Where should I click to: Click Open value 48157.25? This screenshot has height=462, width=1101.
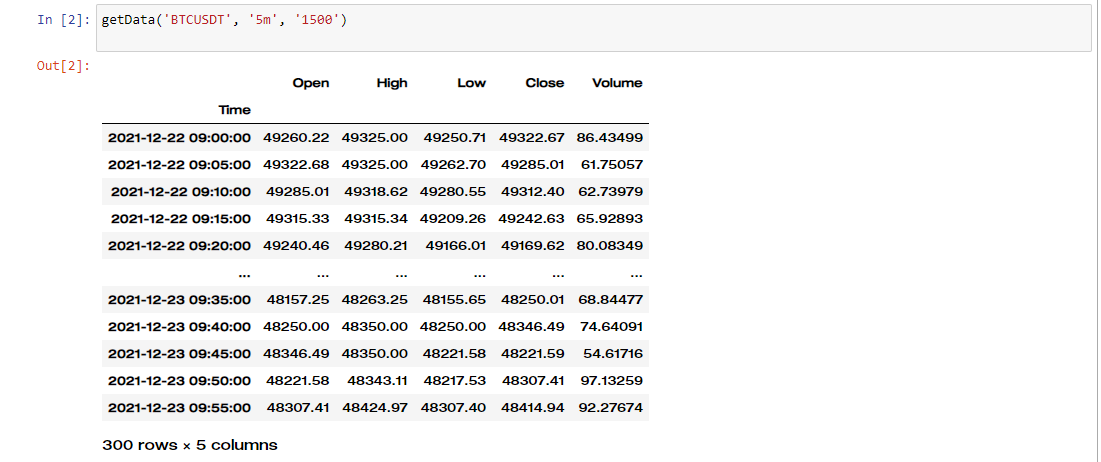[298, 300]
